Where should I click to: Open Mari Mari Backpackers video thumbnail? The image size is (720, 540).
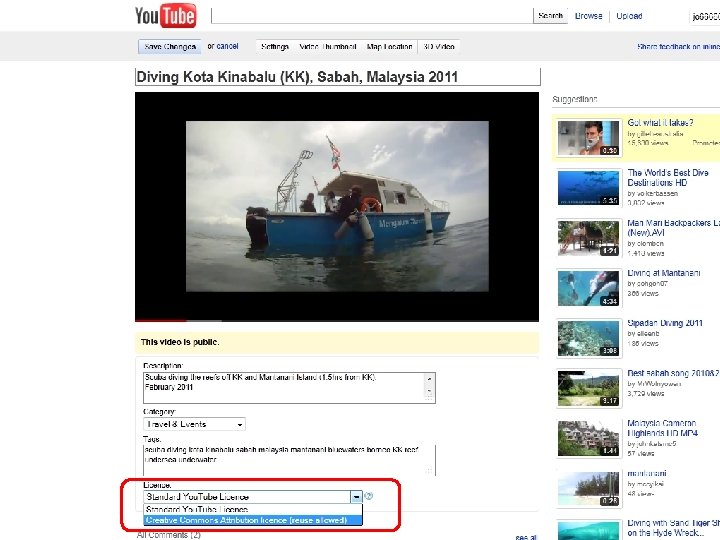pyautogui.click(x=589, y=237)
